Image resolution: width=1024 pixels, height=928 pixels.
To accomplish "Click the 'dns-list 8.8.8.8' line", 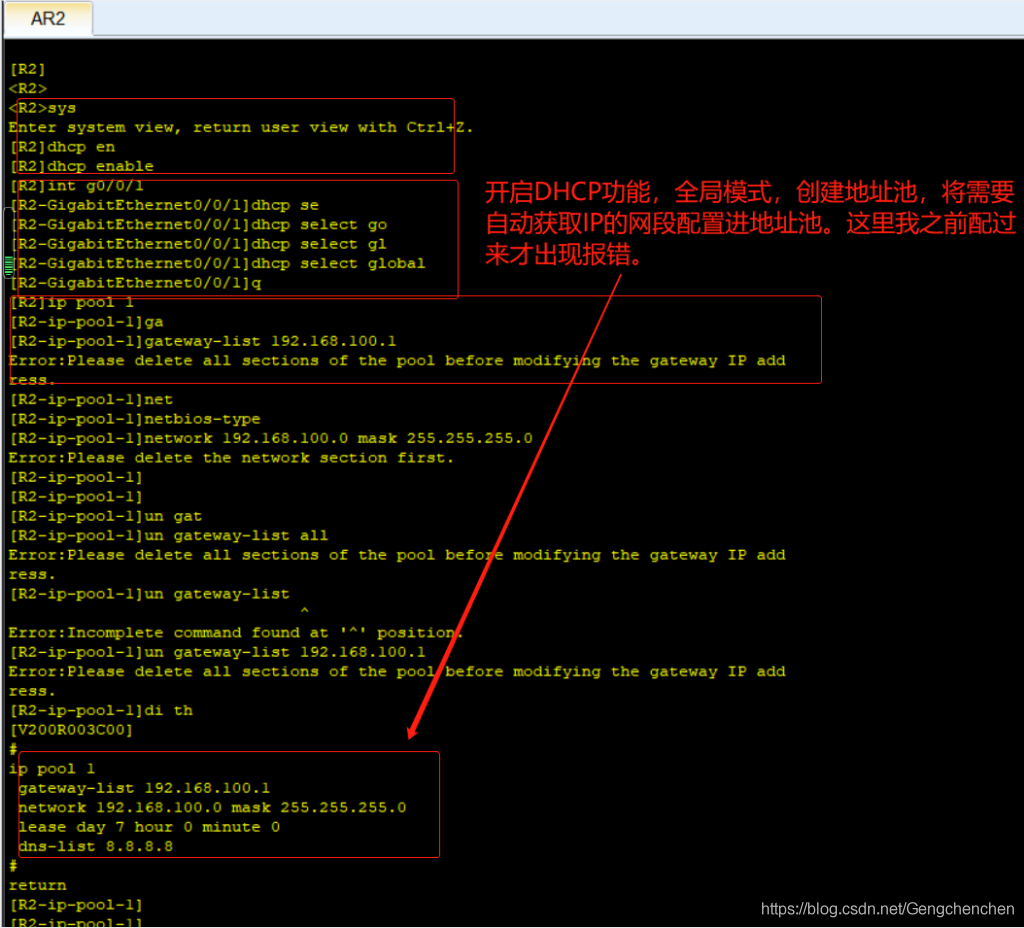I will click(x=96, y=847).
